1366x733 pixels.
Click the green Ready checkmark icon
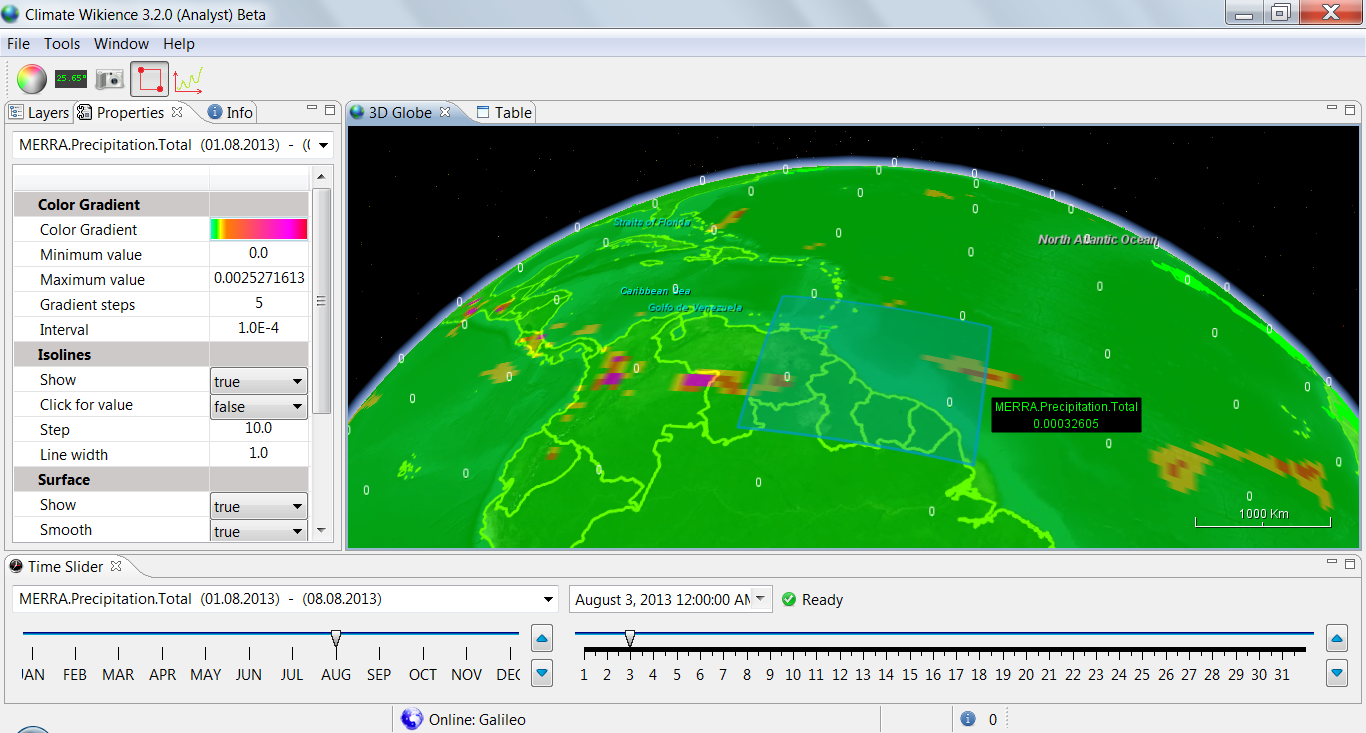pos(789,599)
